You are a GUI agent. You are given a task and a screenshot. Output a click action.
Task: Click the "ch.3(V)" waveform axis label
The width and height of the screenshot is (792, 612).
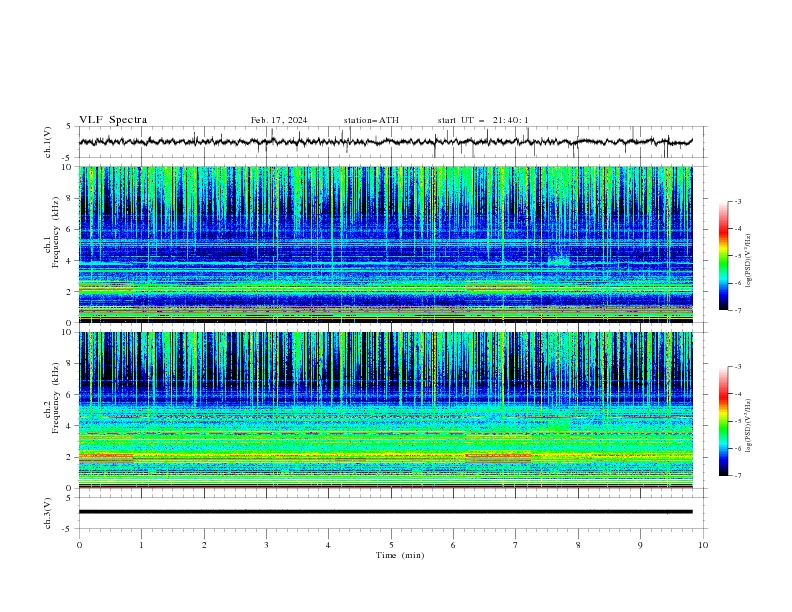48,513
